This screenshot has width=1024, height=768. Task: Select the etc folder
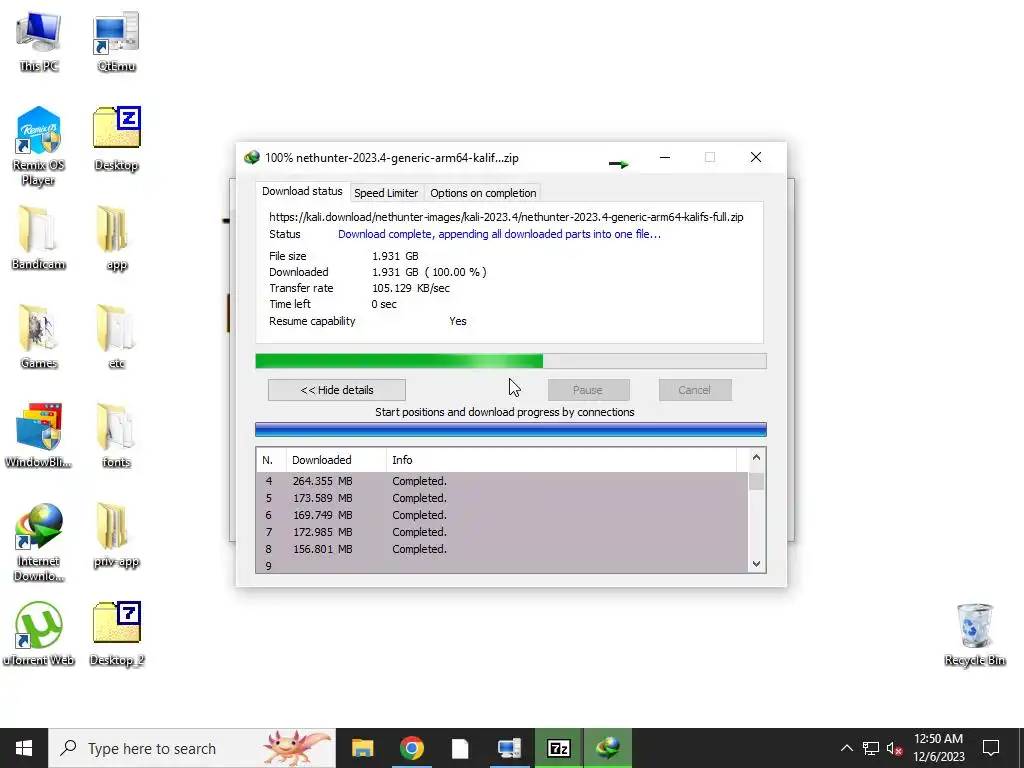[x=116, y=336]
